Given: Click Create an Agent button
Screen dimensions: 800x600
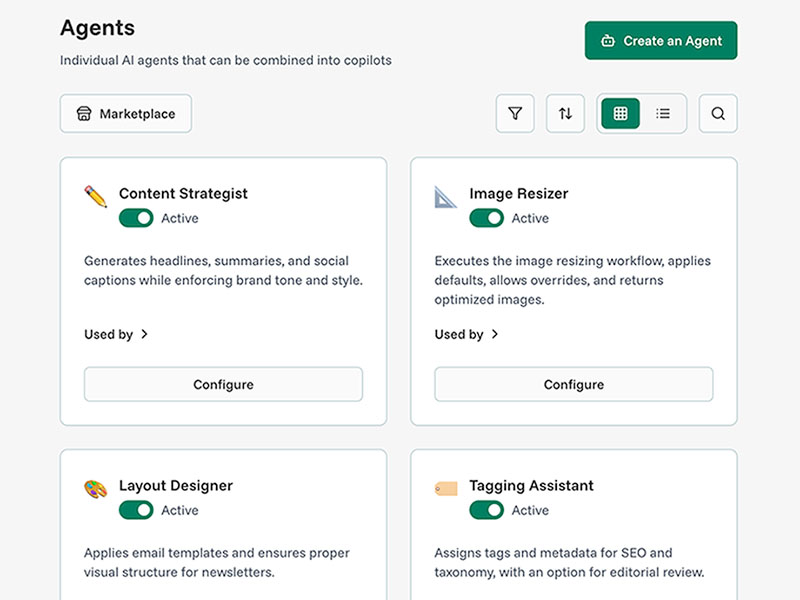Looking at the screenshot, I should [661, 41].
